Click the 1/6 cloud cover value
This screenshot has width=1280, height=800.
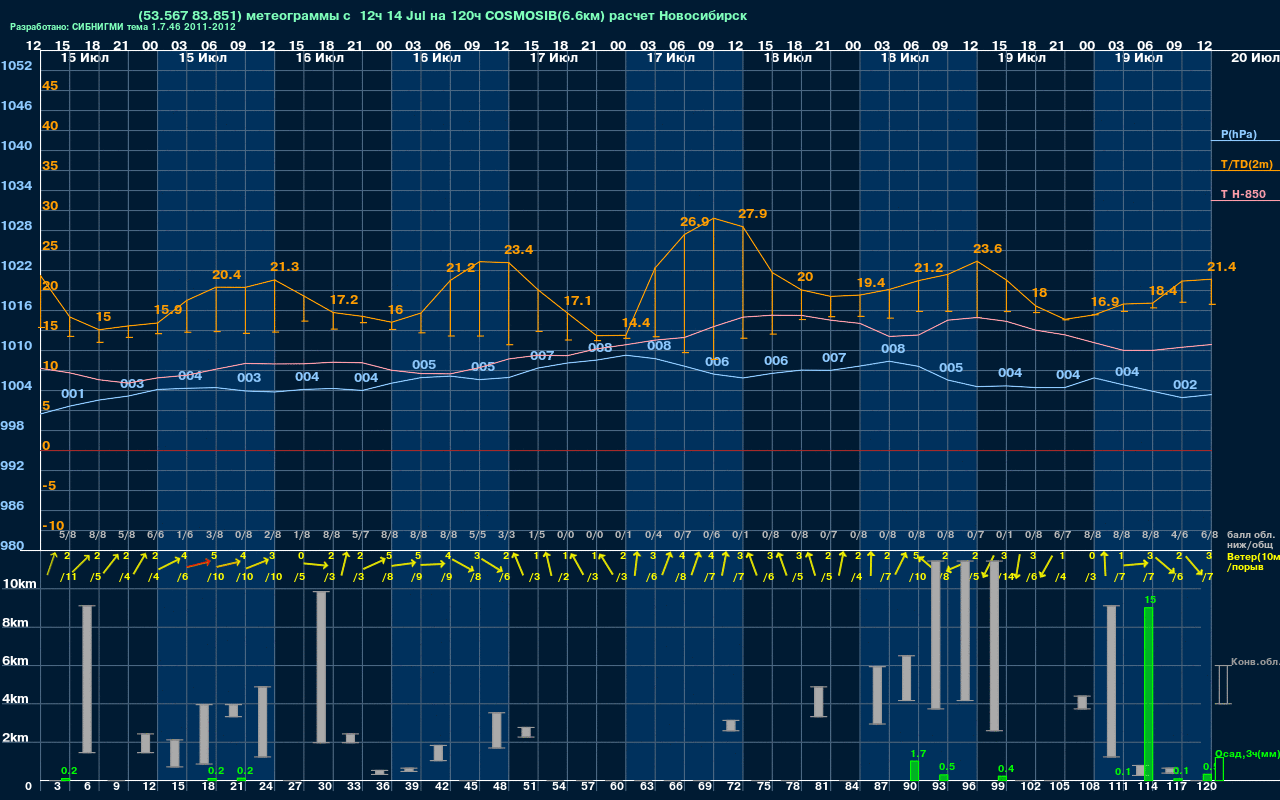coord(185,535)
